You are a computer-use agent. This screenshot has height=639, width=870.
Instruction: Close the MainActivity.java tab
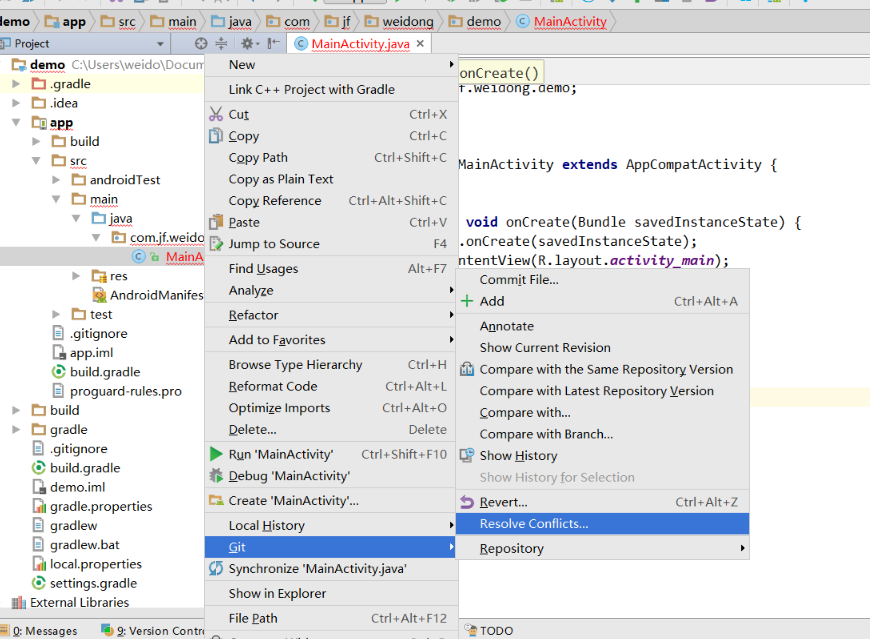click(x=421, y=43)
